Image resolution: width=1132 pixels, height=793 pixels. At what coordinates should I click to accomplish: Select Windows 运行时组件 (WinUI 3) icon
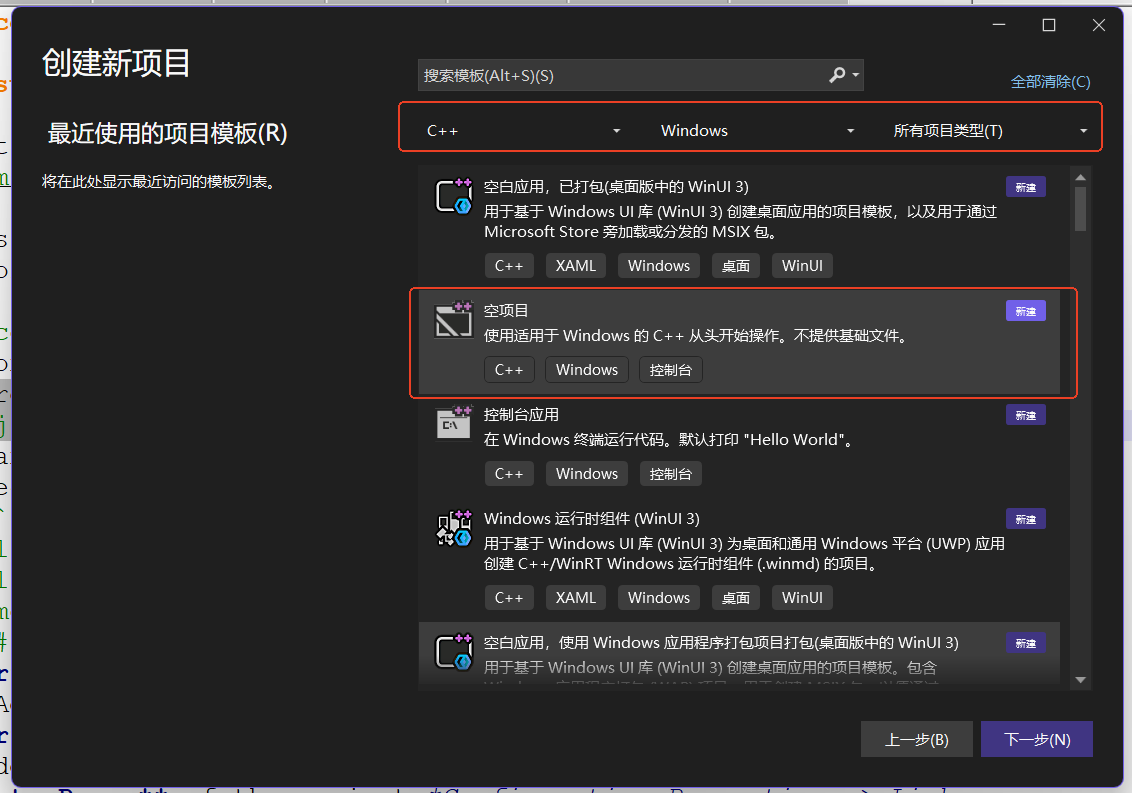453,529
